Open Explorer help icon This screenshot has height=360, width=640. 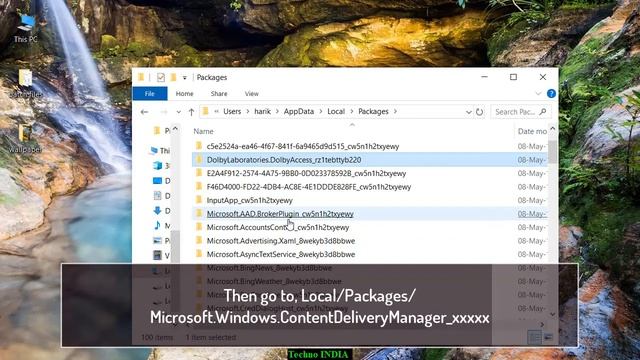pyautogui.click(x=551, y=93)
